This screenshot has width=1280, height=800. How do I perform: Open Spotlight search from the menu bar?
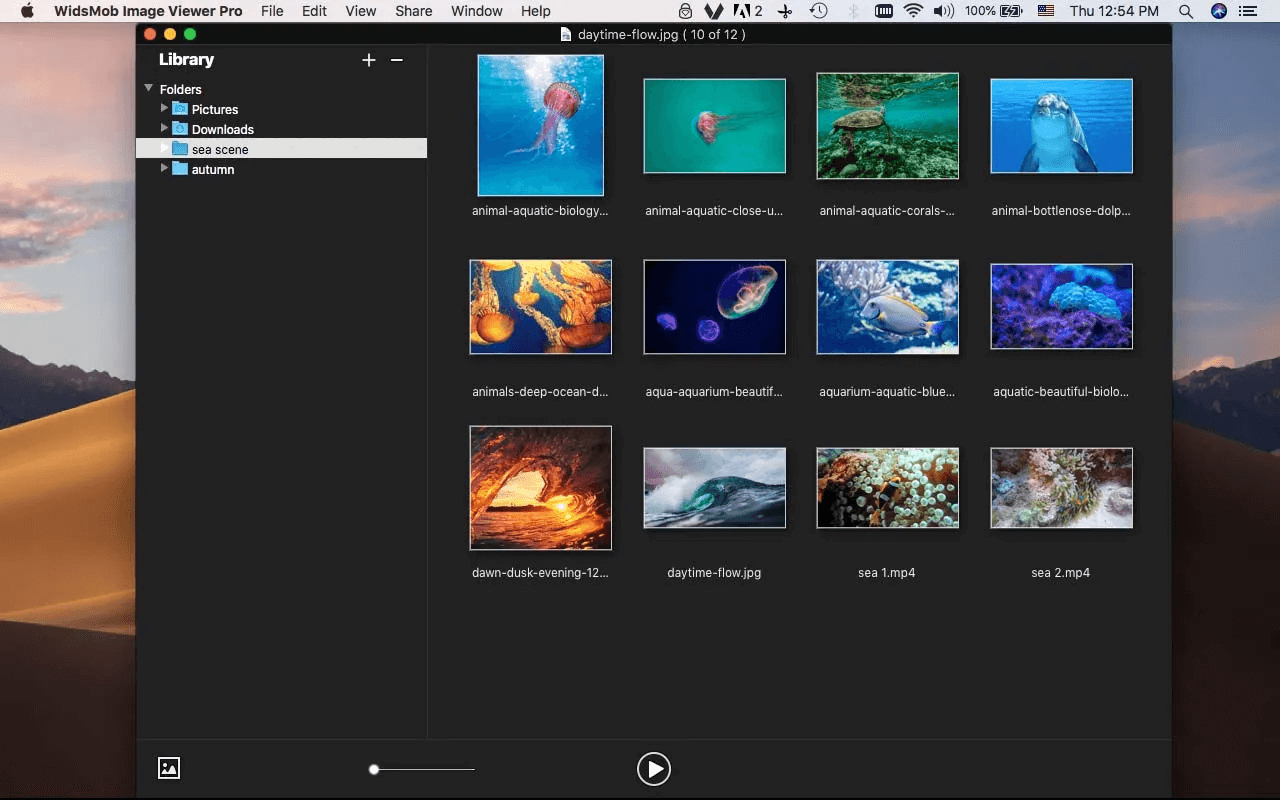(1186, 11)
